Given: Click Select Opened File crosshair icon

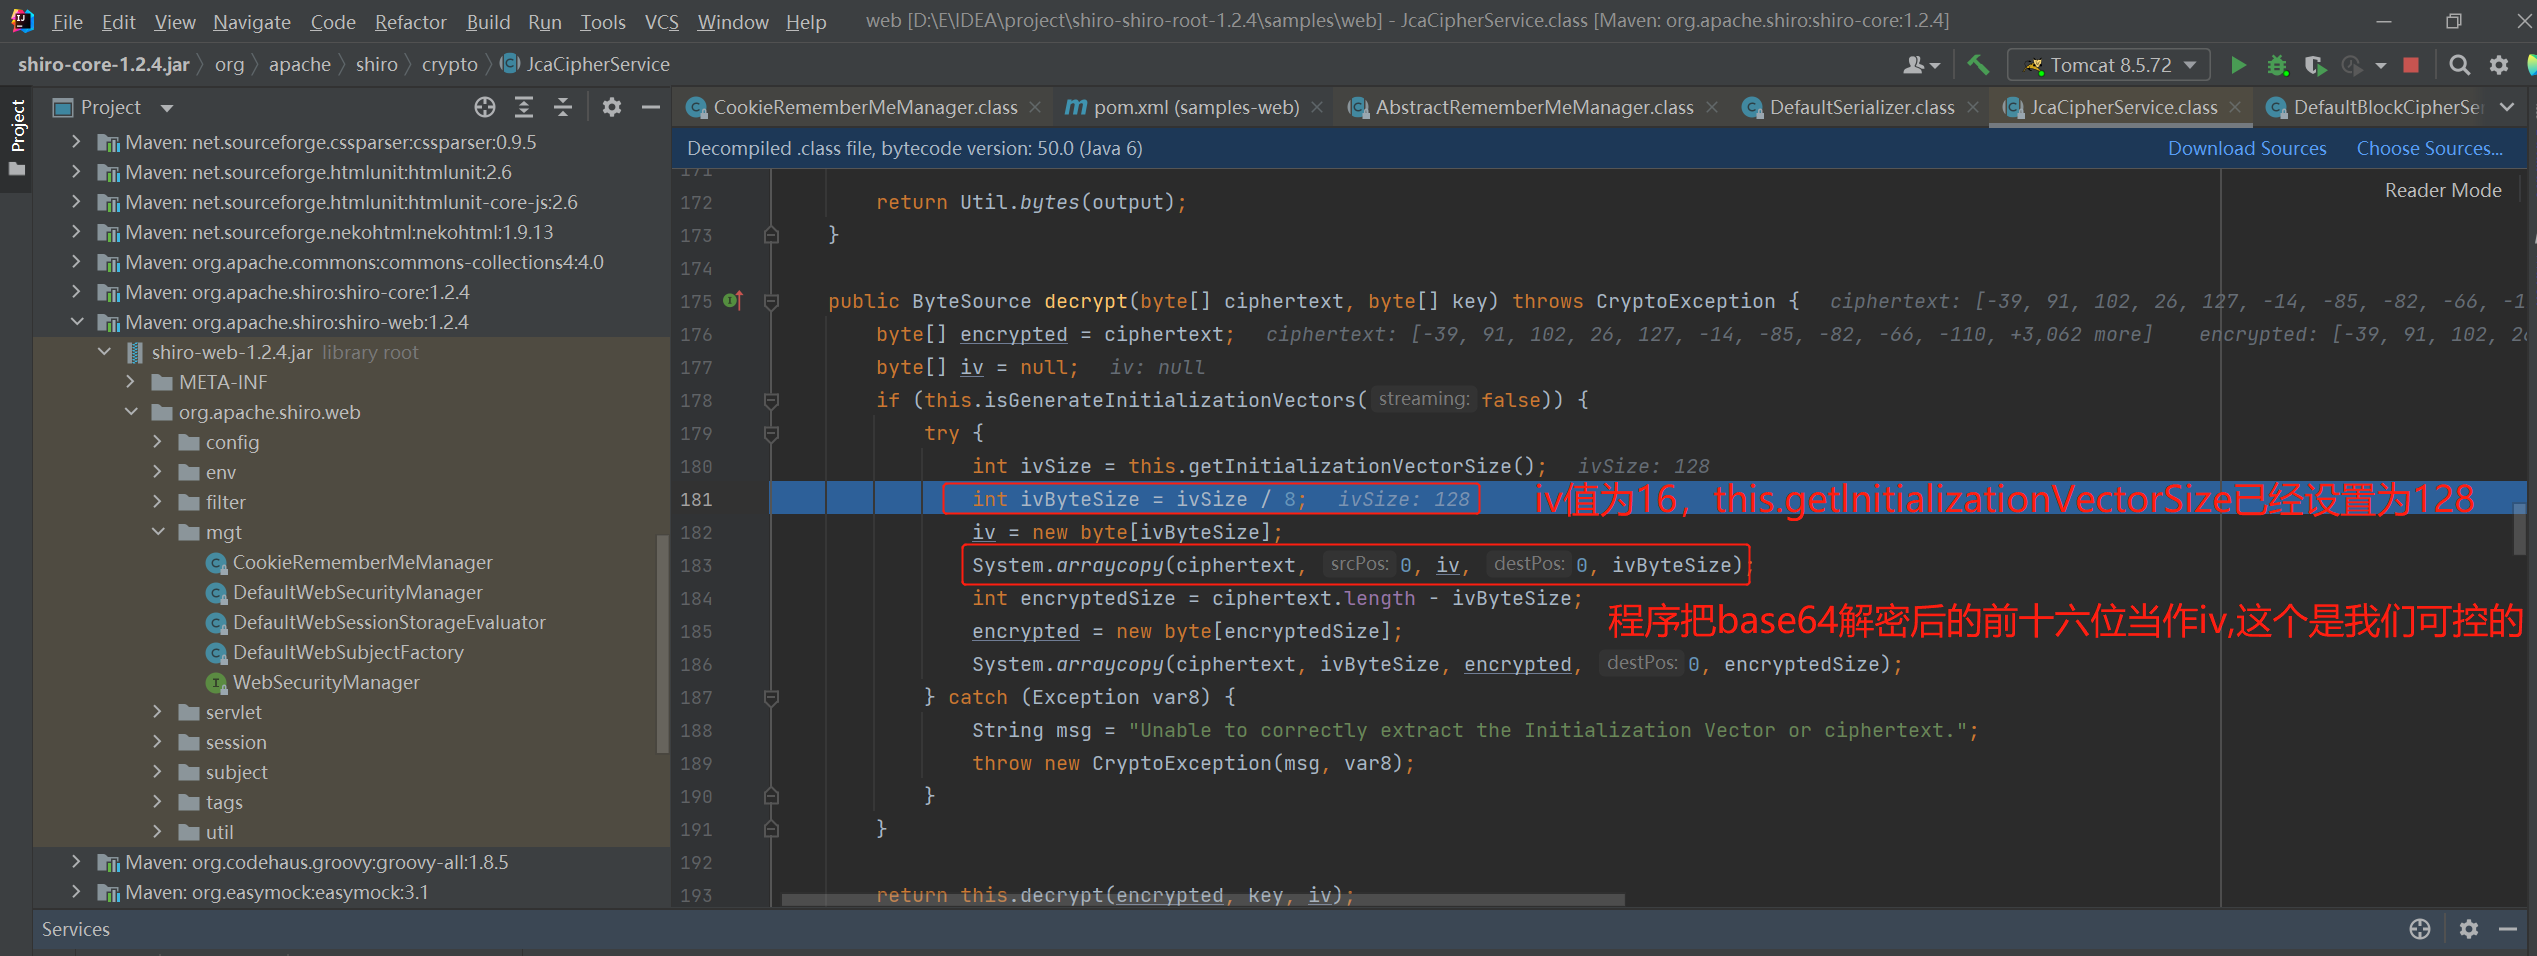Looking at the screenshot, I should pos(485,107).
